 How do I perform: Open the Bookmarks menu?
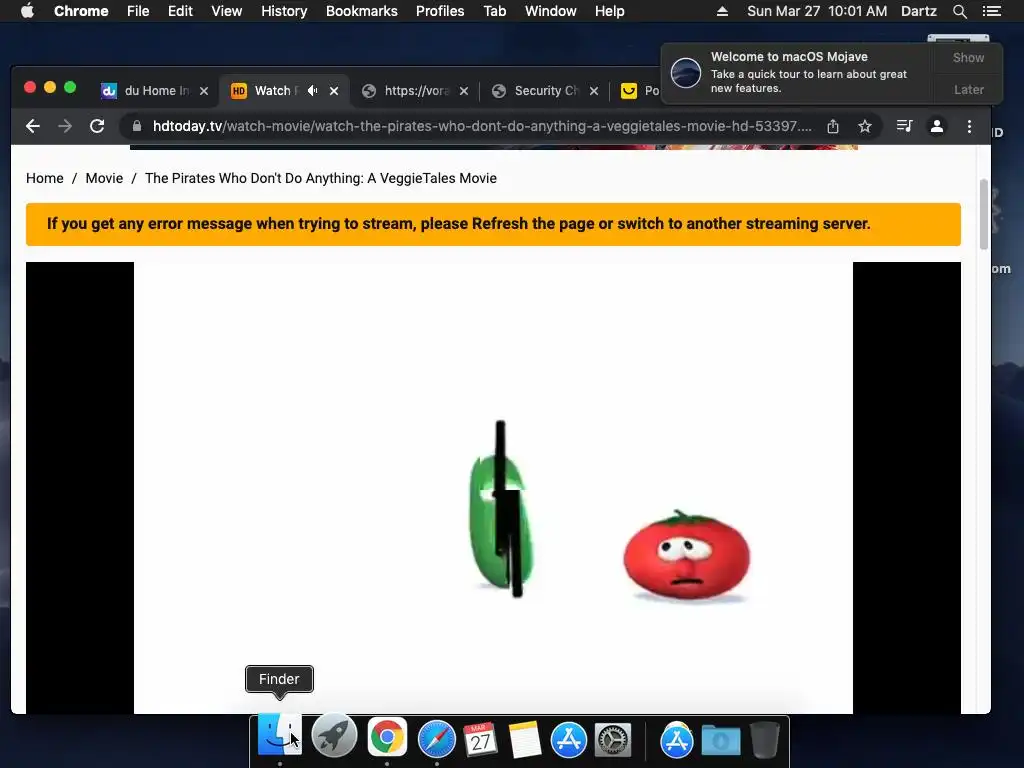coord(362,11)
